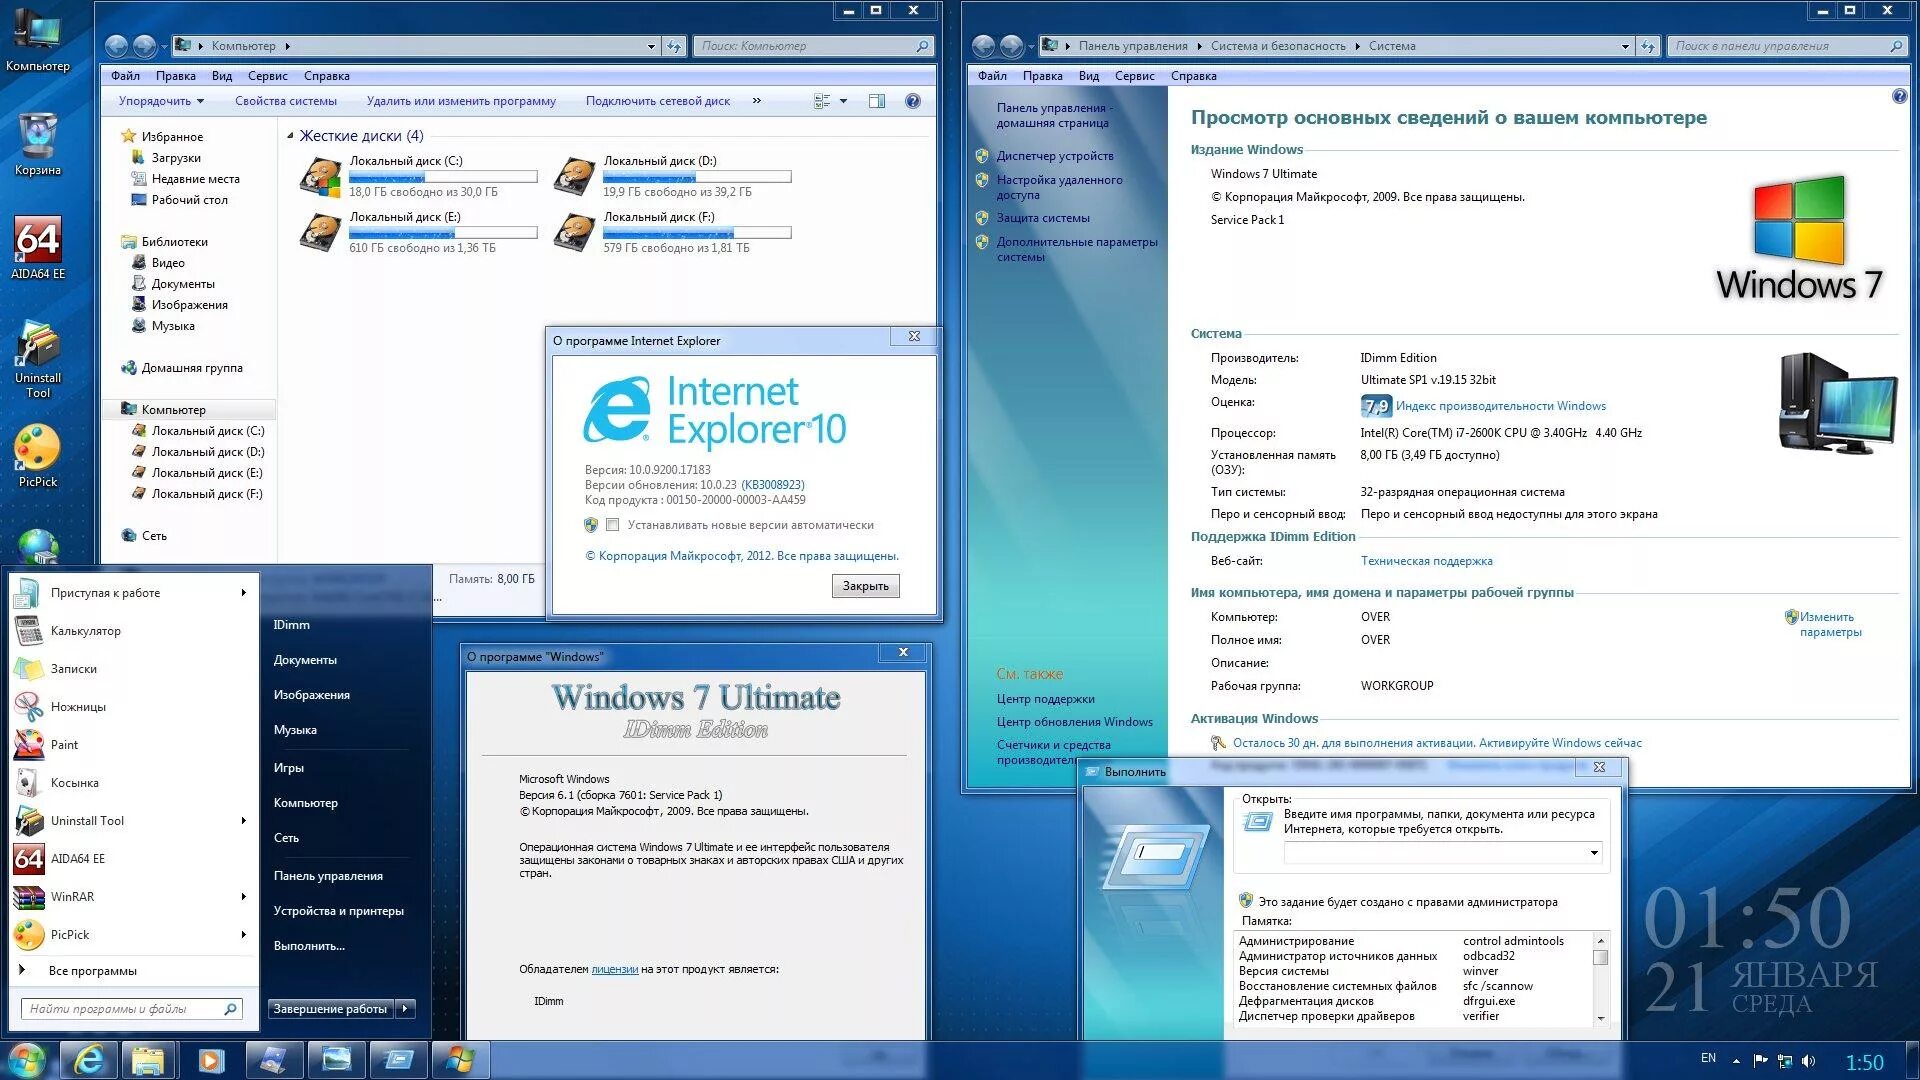This screenshot has height=1080, width=1920.
Task: Click the Action Center flag in tray
Action: pyautogui.click(x=1760, y=1061)
